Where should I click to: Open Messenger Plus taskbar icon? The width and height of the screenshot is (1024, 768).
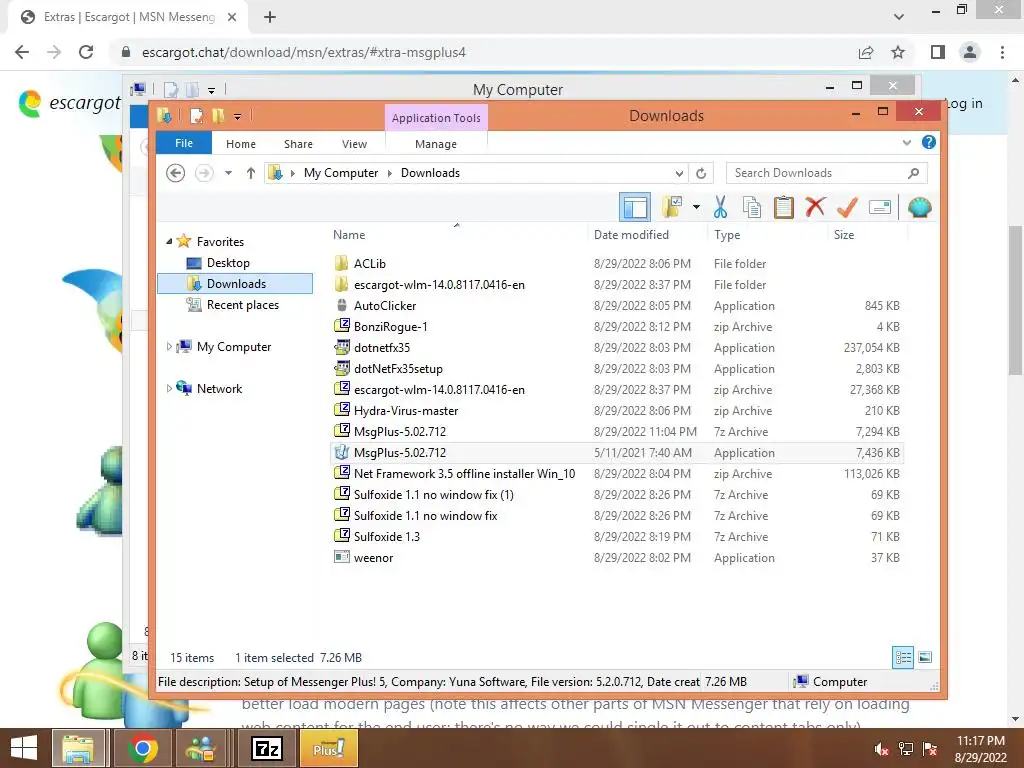coord(328,748)
